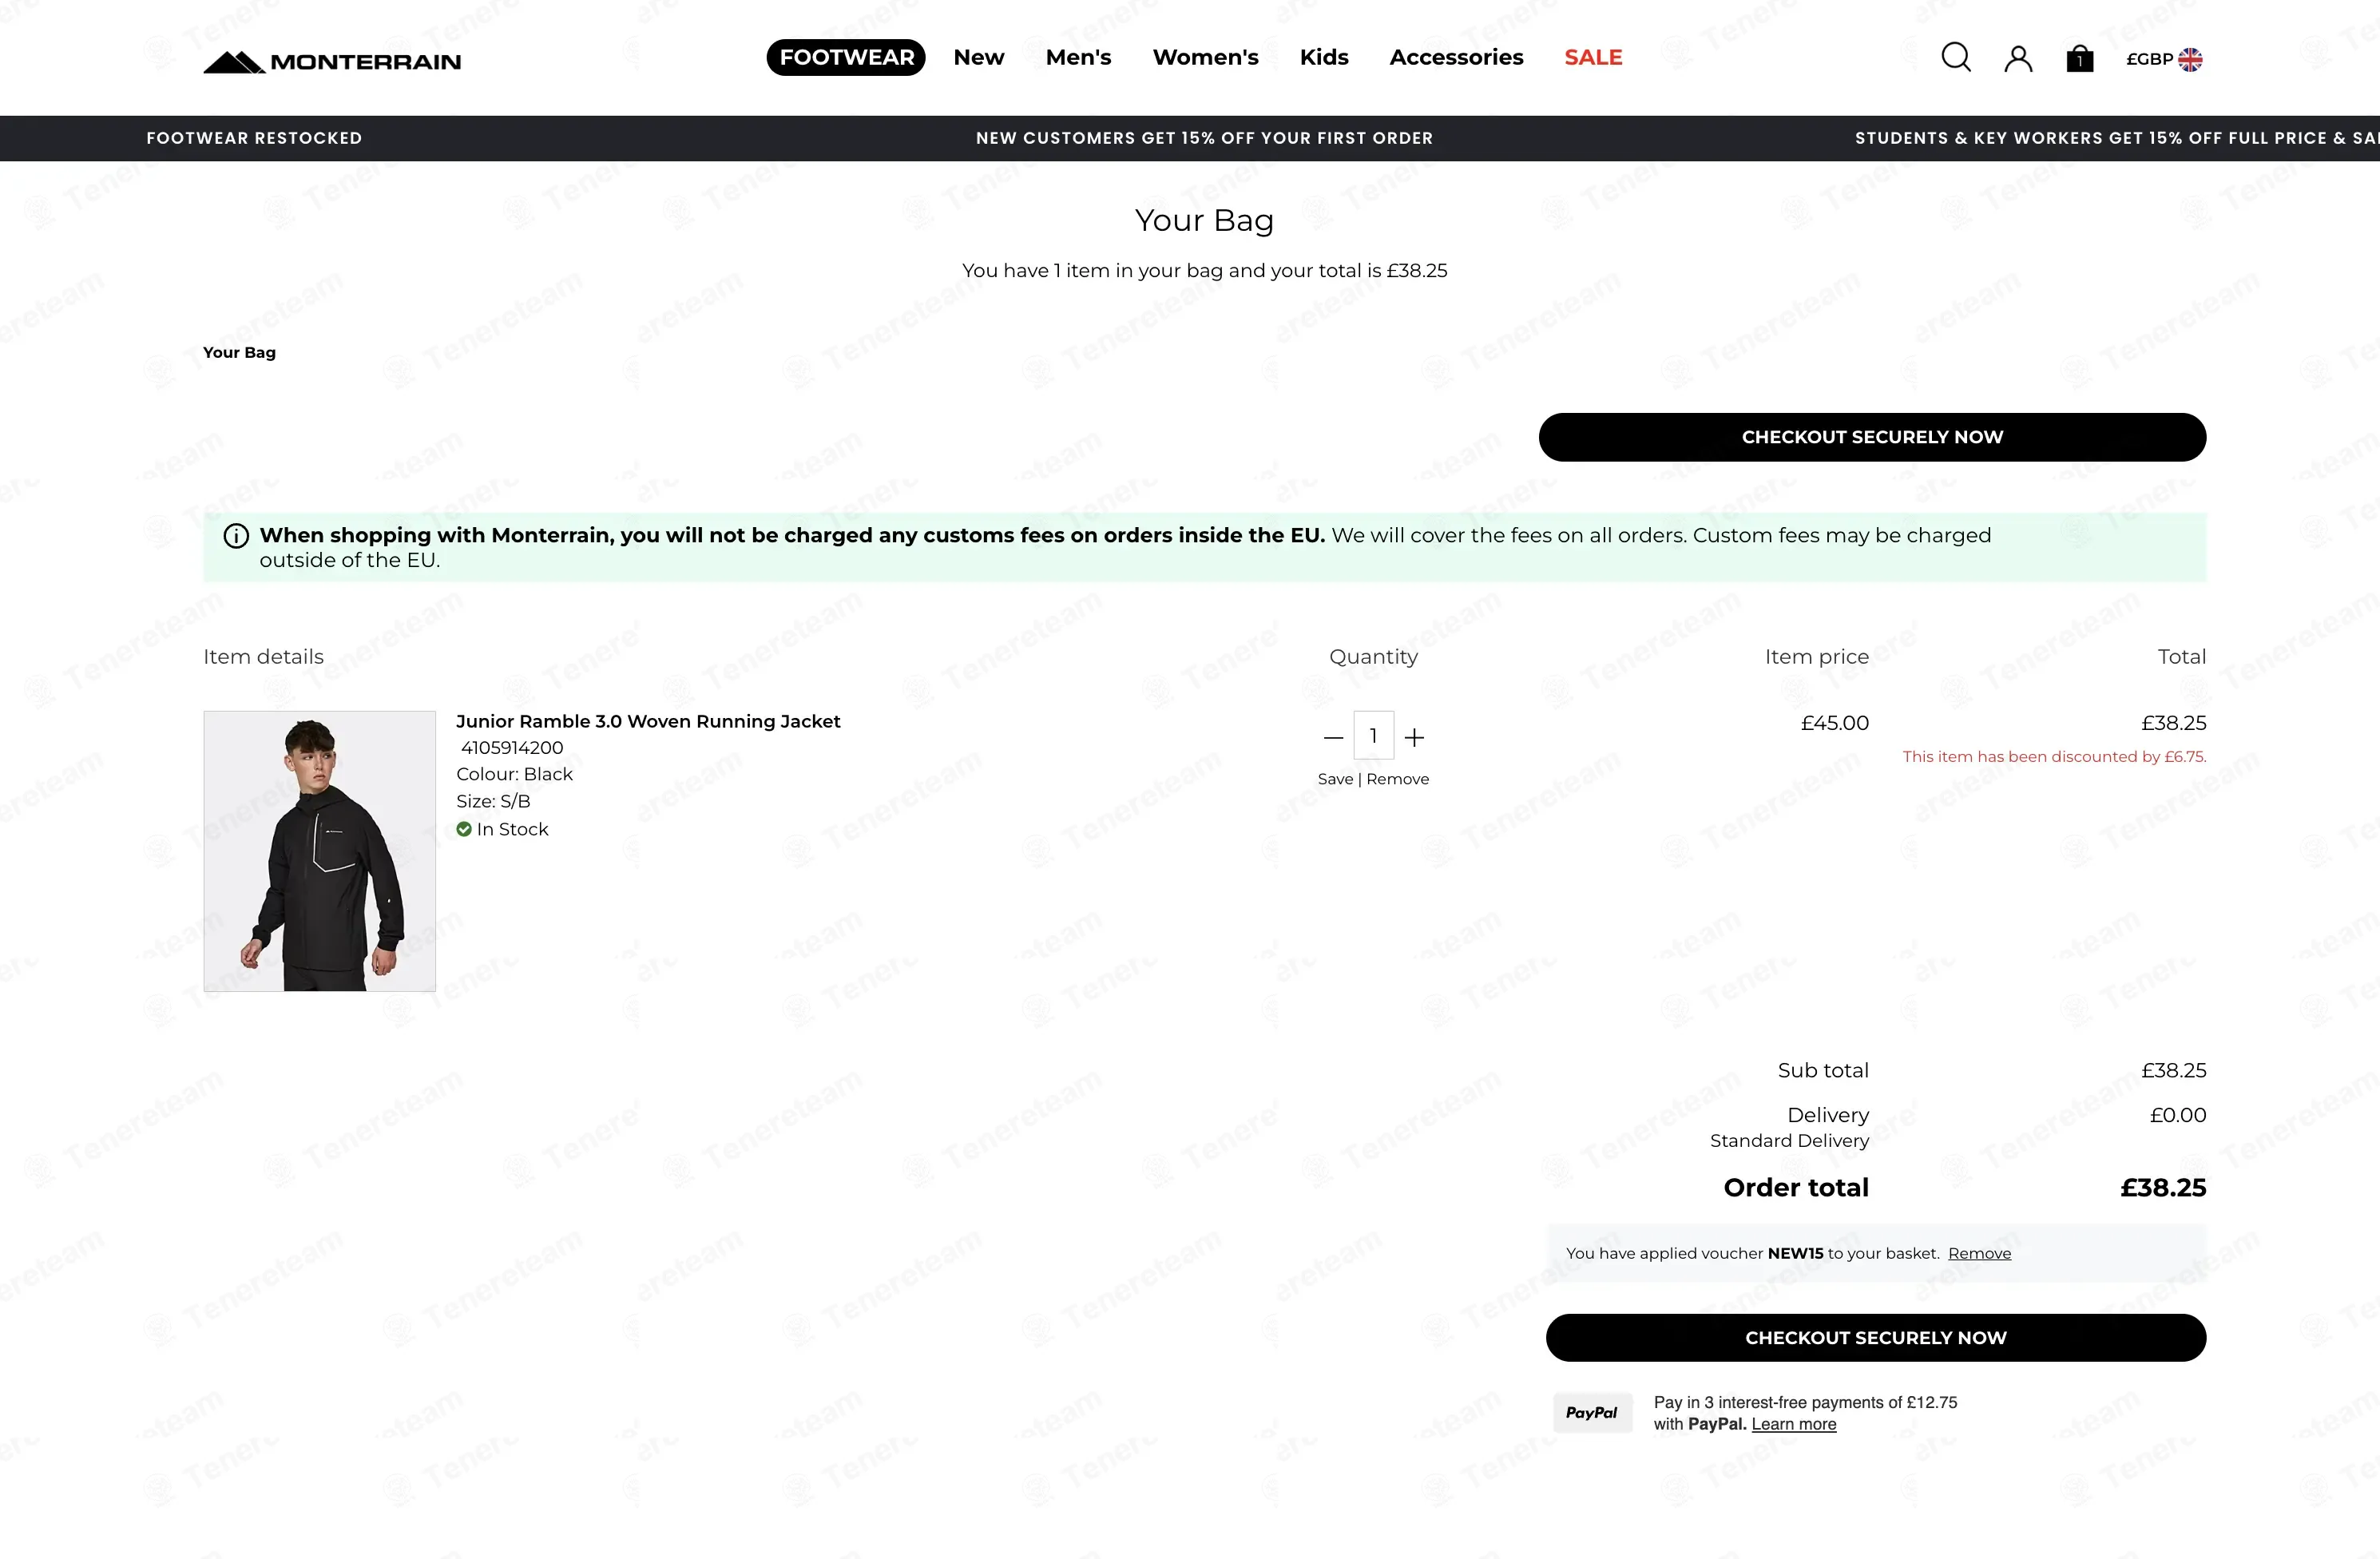Viewport: 2380px width, 1559px height.
Task: Click the top Checkout Securely Now button
Action: [1872, 437]
